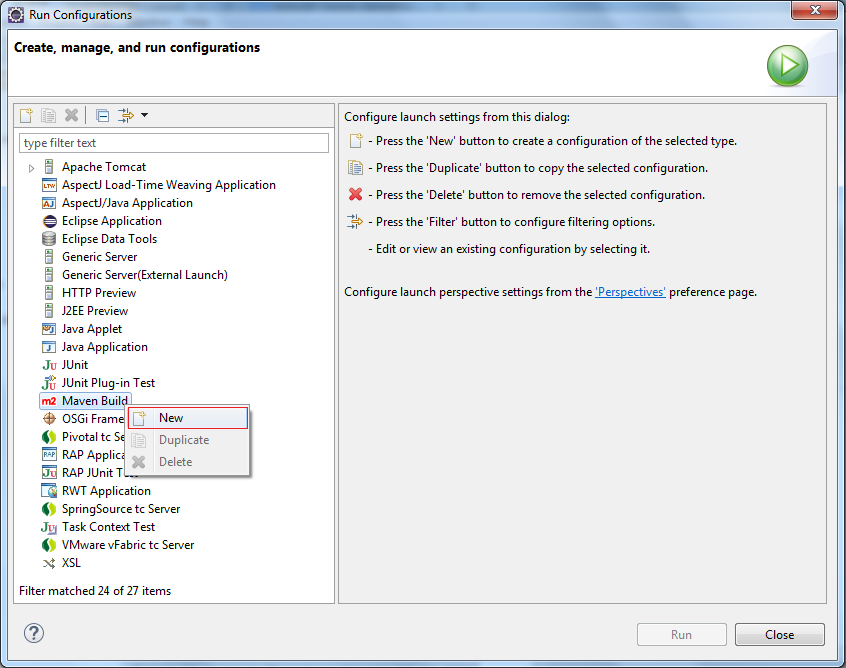Focus the type filter text field
Image resolution: width=846 pixels, height=668 pixels.
[x=174, y=143]
